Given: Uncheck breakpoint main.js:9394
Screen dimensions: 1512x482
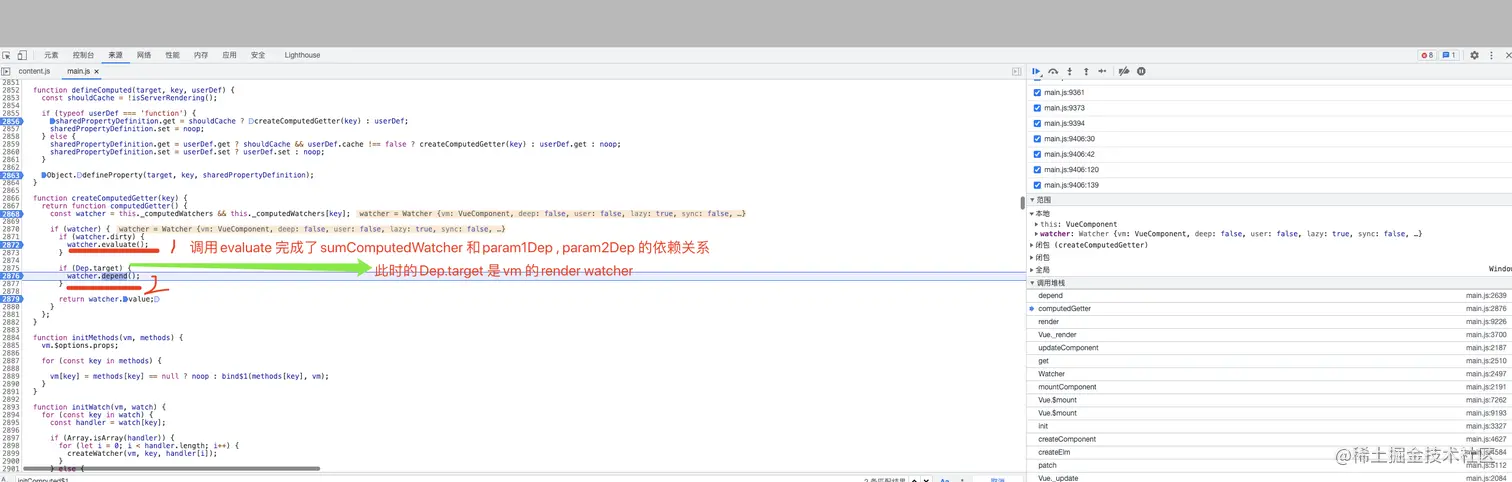Looking at the screenshot, I should (1037, 123).
